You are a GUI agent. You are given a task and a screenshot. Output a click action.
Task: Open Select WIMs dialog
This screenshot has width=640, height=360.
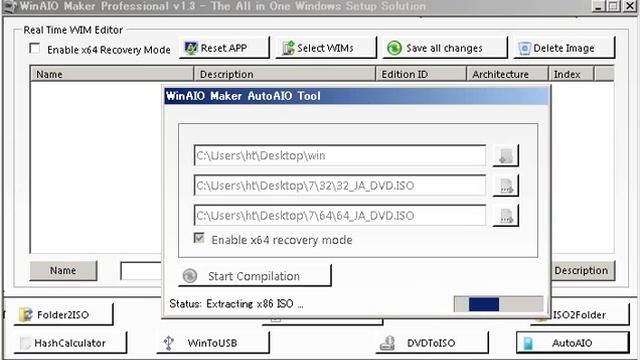326,48
